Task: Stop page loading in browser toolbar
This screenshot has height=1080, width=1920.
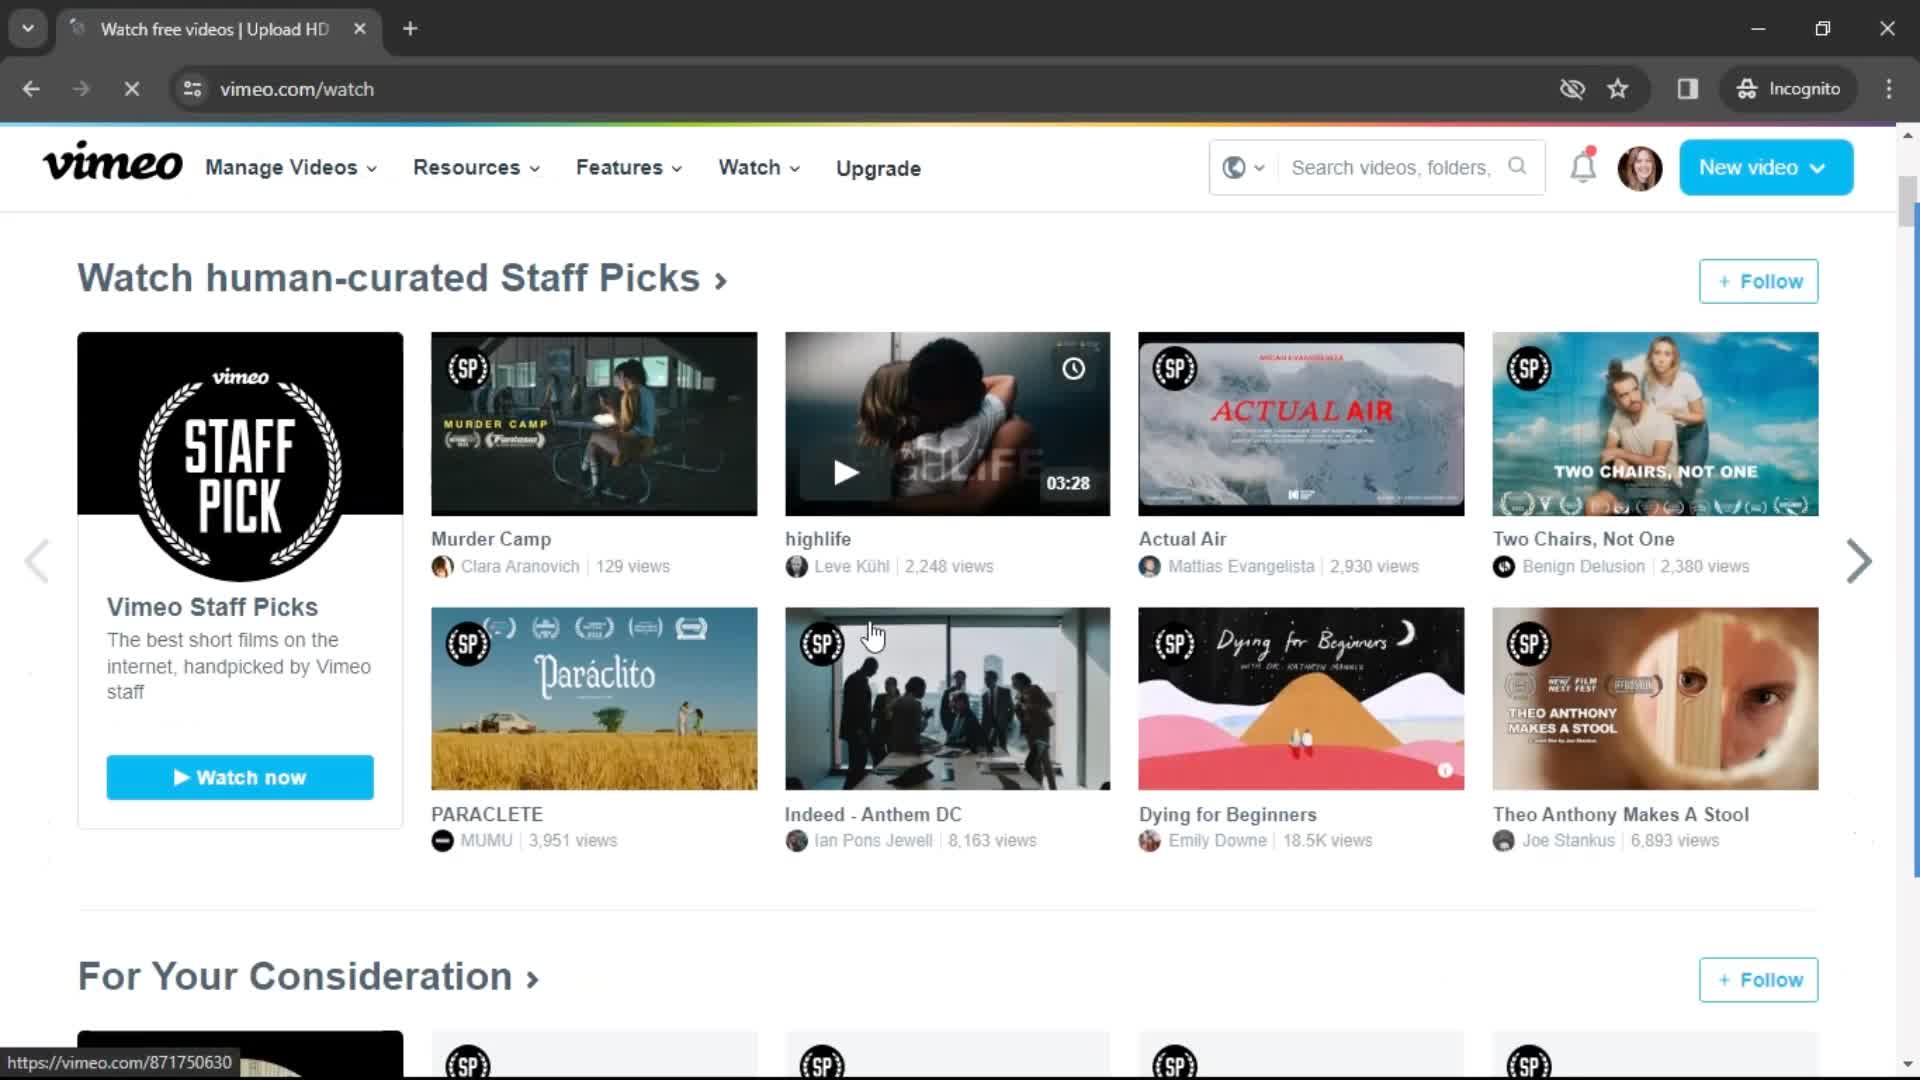Action: [131, 89]
